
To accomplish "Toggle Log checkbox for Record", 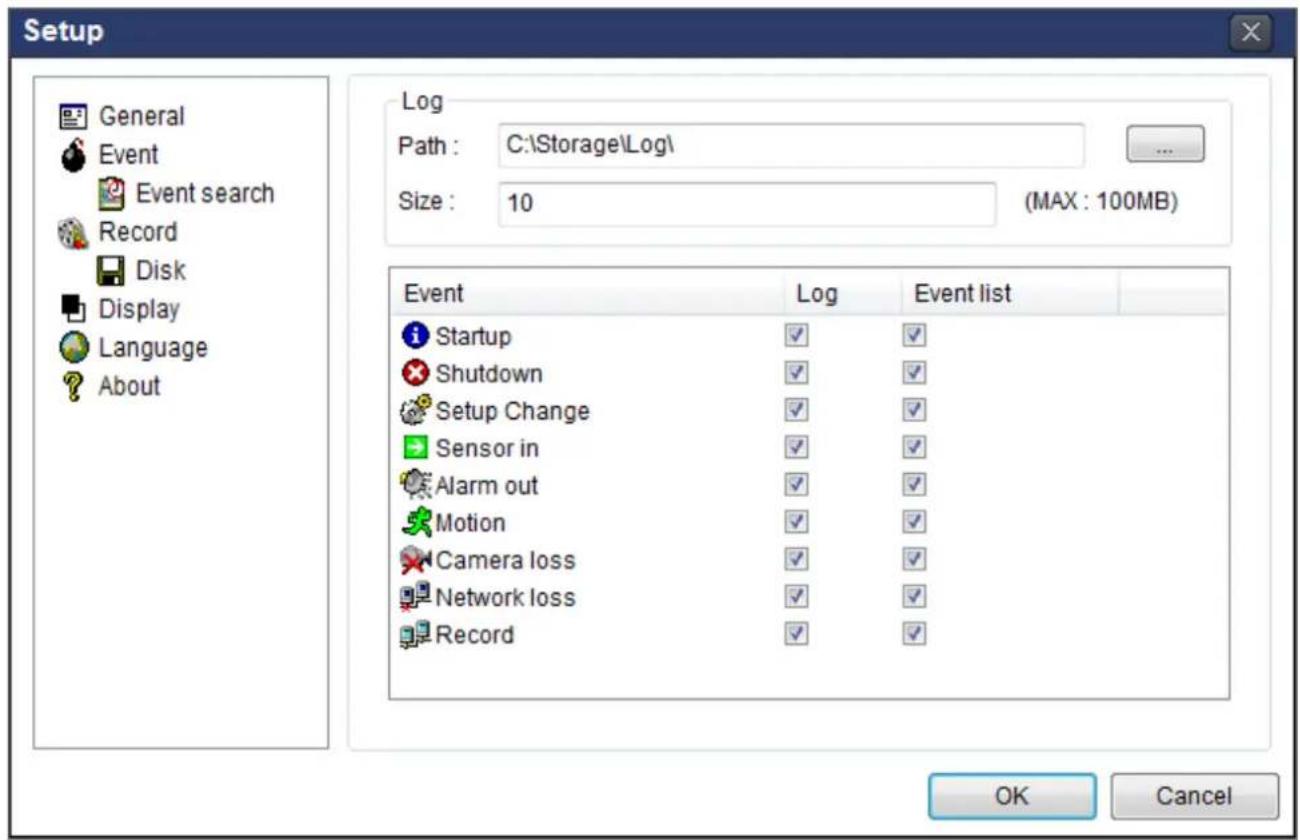I will (x=797, y=634).
